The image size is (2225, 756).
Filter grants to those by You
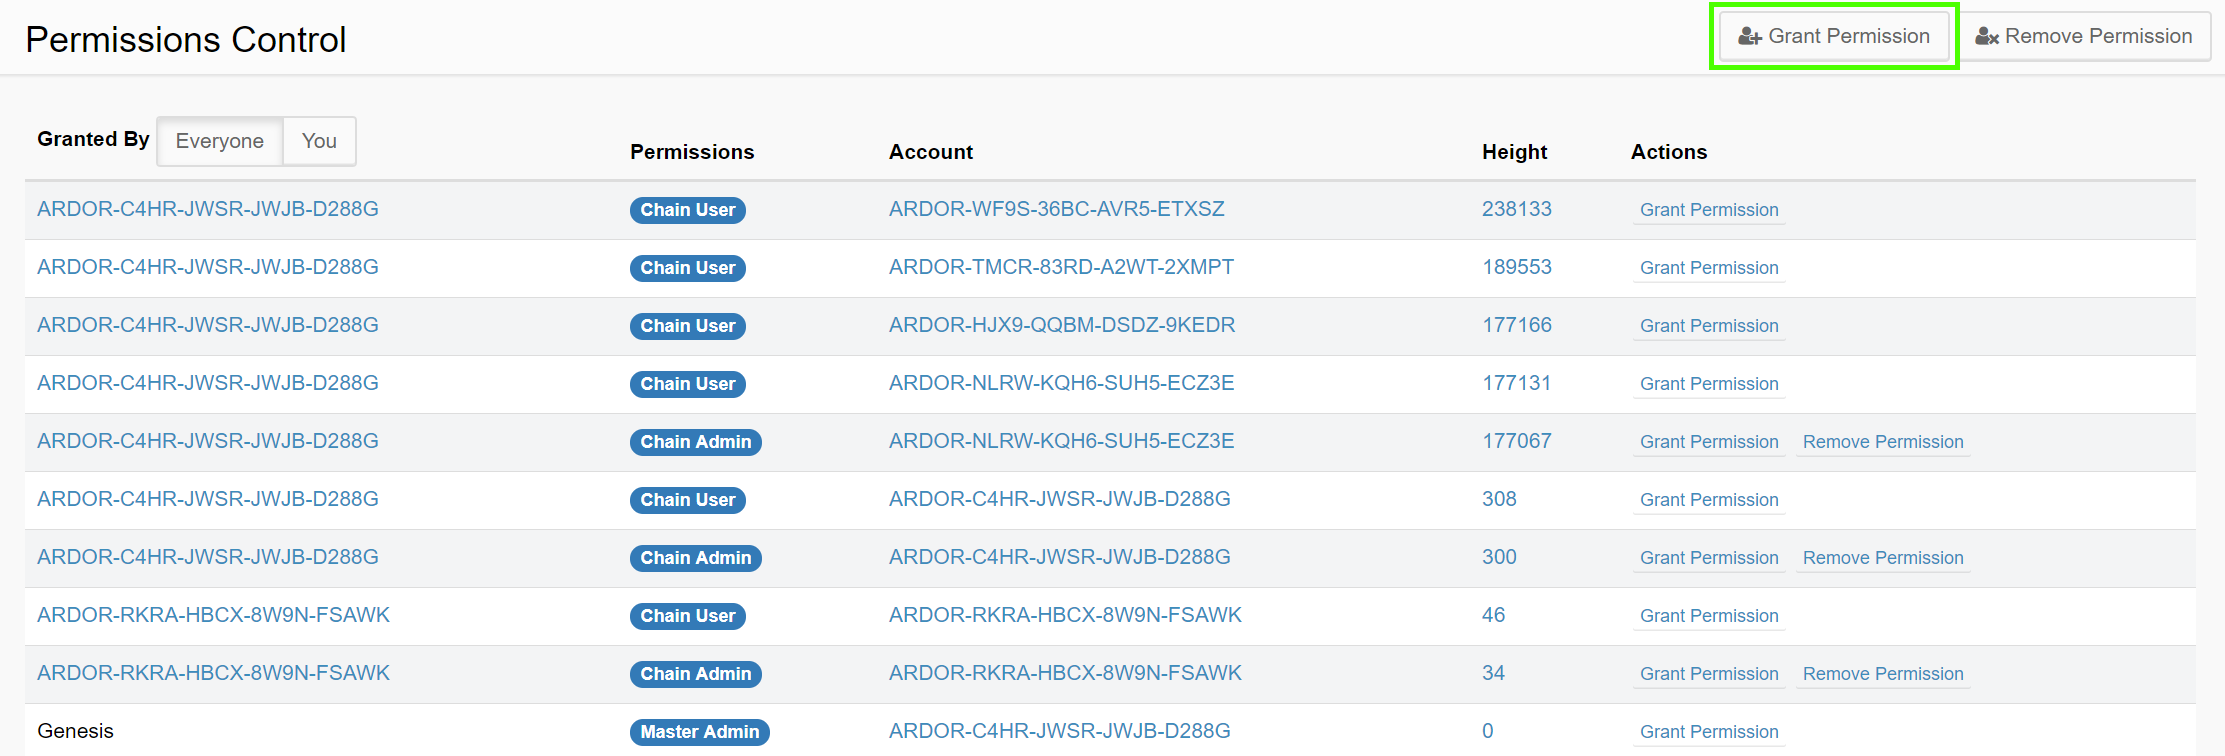tap(319, 141)
